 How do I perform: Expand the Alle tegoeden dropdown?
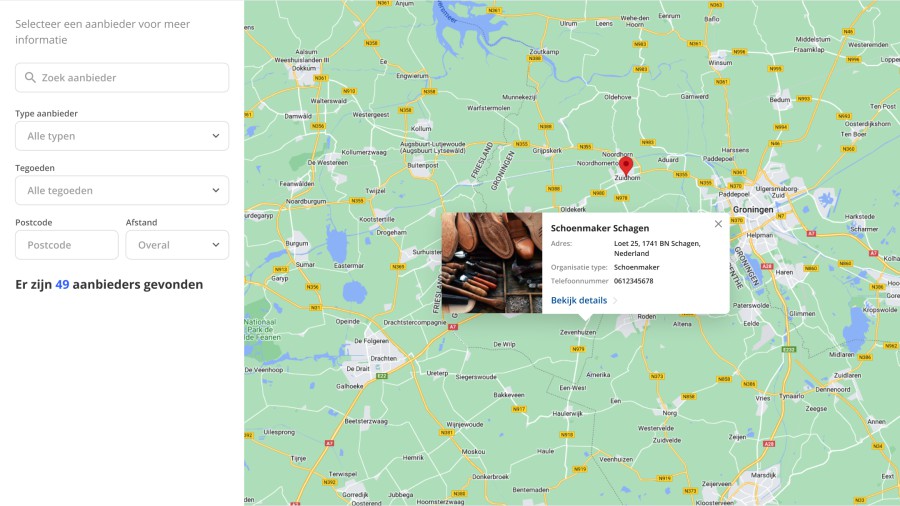122,190
